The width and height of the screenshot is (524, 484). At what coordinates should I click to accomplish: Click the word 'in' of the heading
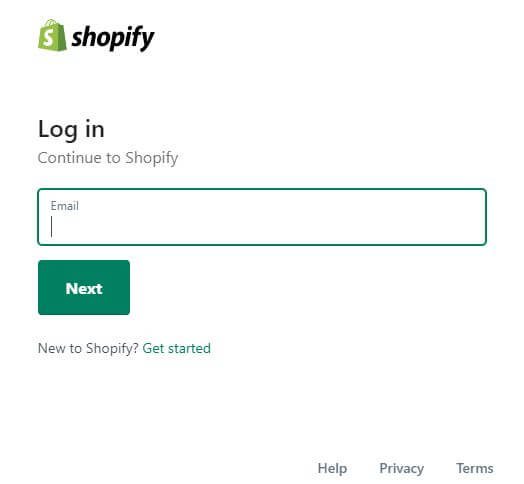pyautogui.click(x=95, y=128)
